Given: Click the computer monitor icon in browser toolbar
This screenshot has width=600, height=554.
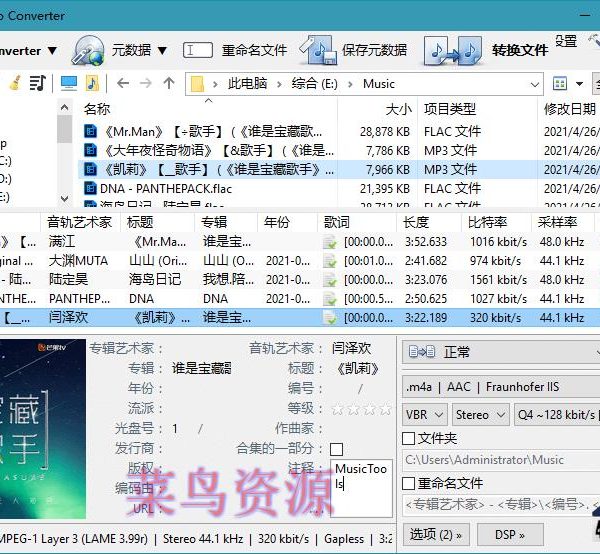Looking at the screenshot, I should coord(68,83).
